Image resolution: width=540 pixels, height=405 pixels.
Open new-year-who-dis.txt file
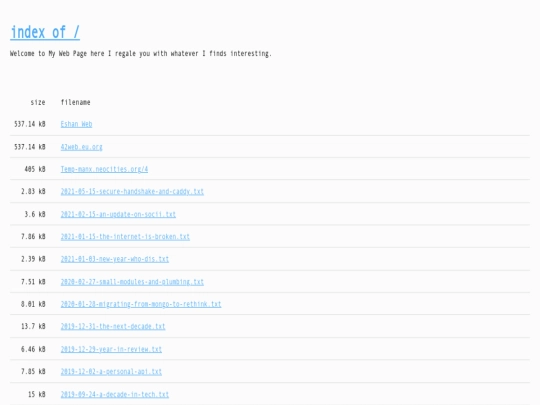pos(115,259)
